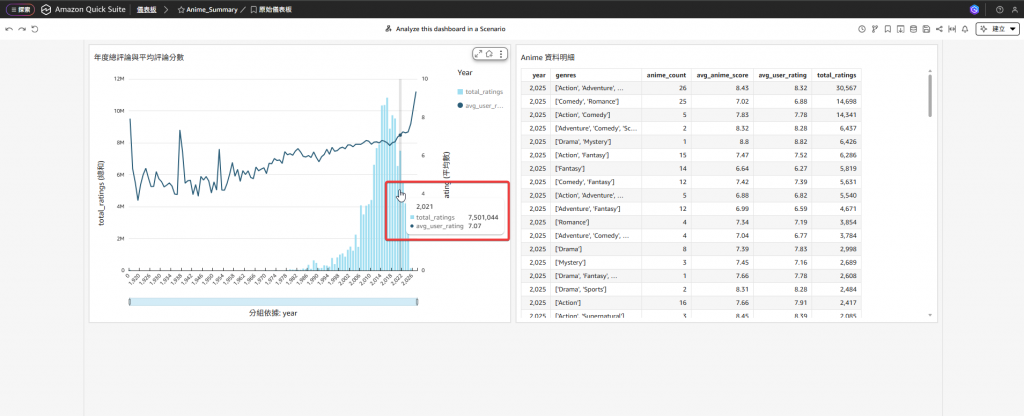Click the Year legend title
The height and width of the screenshot is (416, 1024).
coord(465,72)
